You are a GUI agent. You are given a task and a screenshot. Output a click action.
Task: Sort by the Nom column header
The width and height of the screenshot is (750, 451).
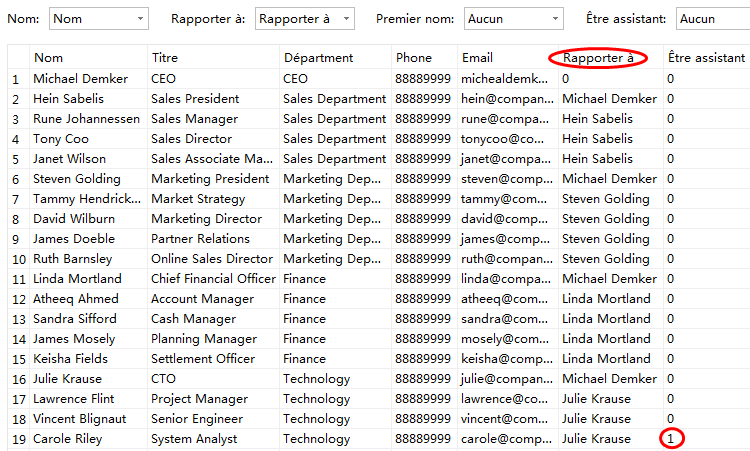click(x=88, y=58)
